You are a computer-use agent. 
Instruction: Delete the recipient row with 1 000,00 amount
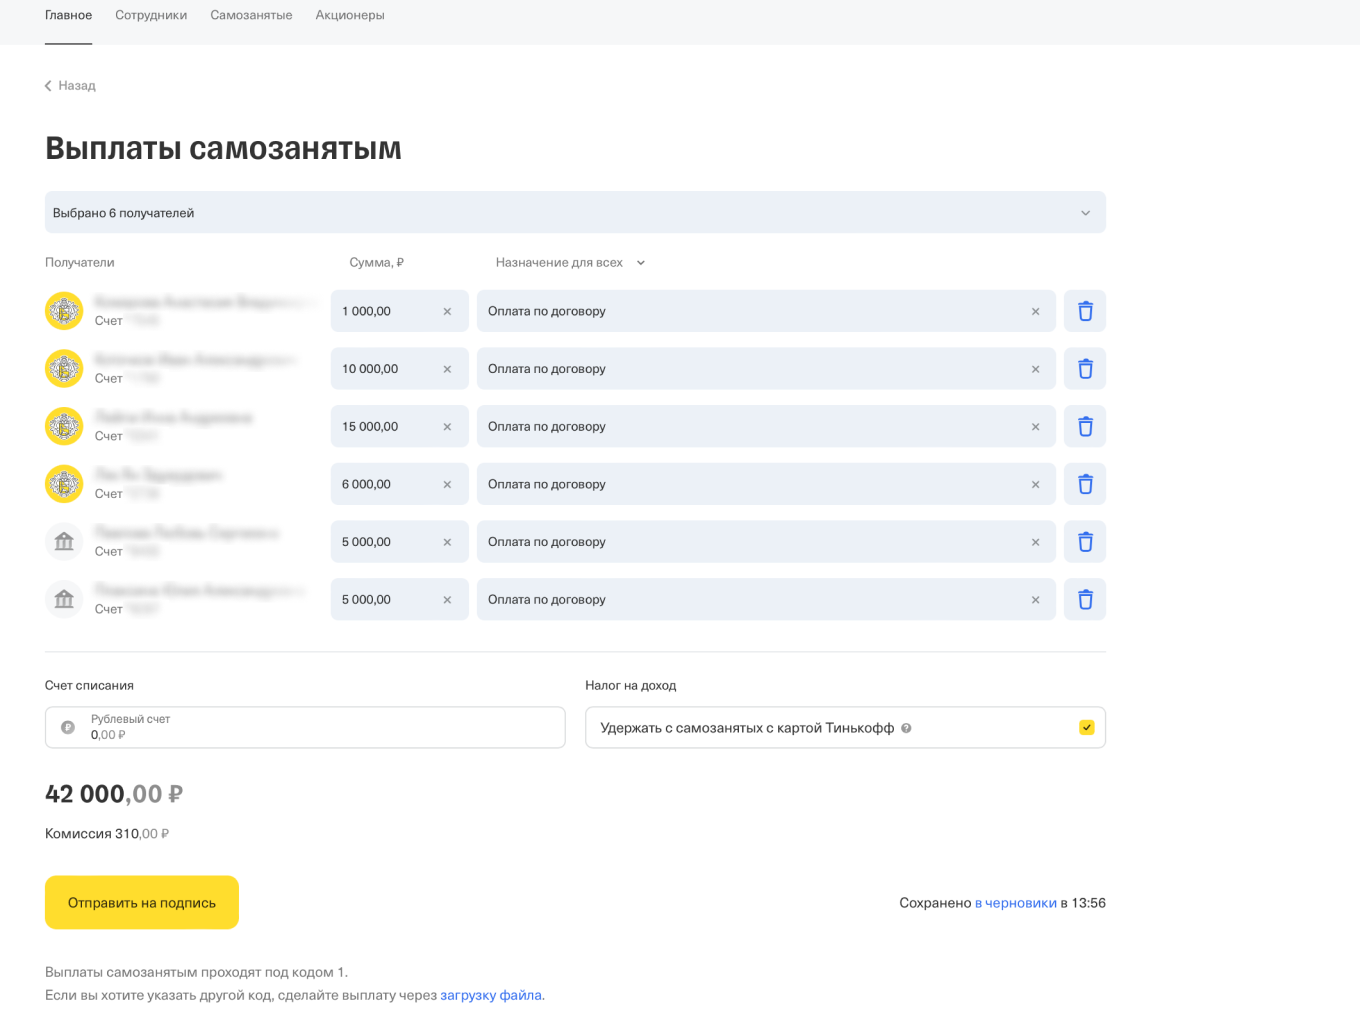point(1085,311)
